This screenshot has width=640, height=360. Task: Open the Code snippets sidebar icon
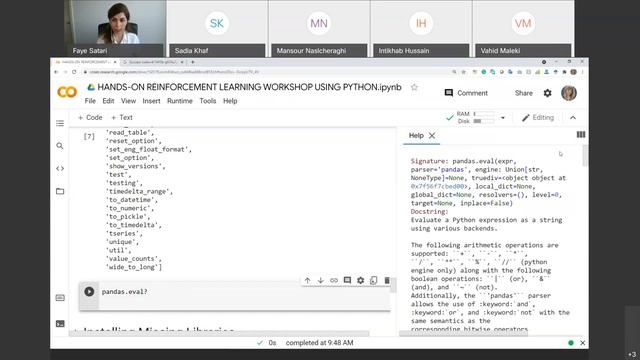click(x=60, y=168)
